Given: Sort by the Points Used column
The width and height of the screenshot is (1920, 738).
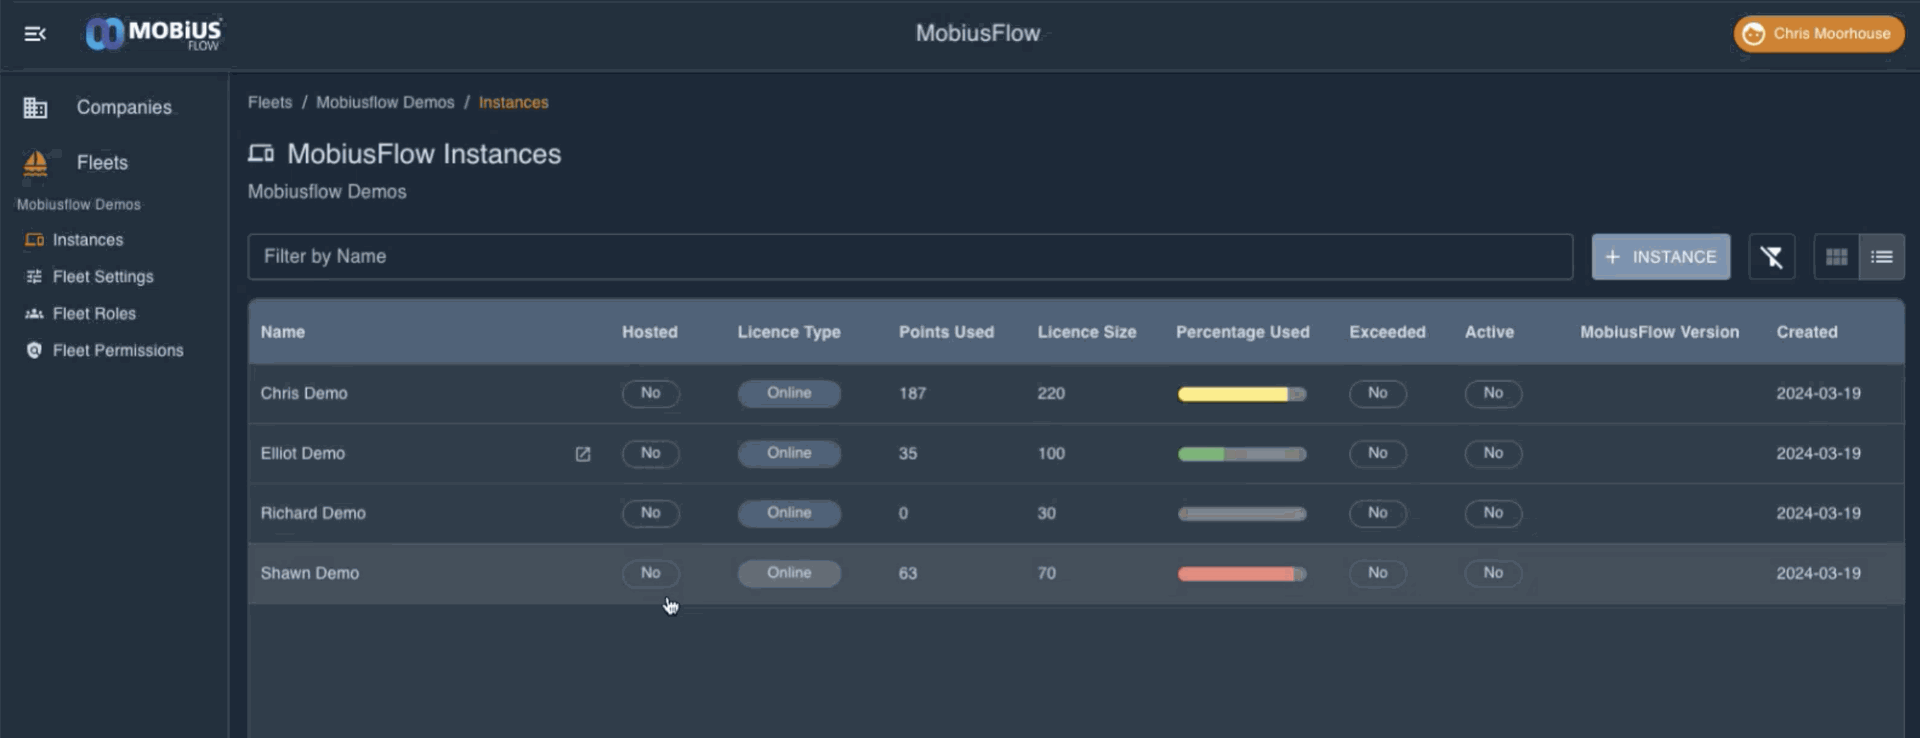Looking at the screenshot, I should coord(945,332).
